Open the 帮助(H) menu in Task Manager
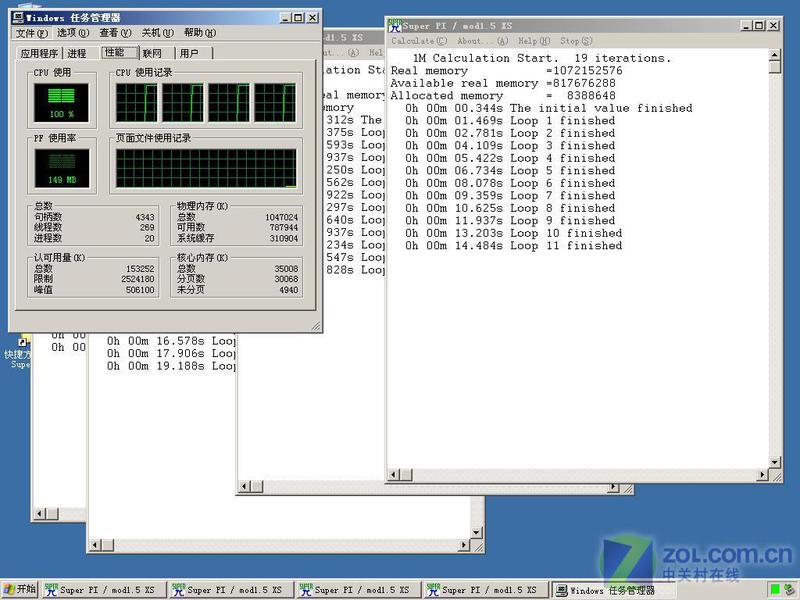 [199, 33]
